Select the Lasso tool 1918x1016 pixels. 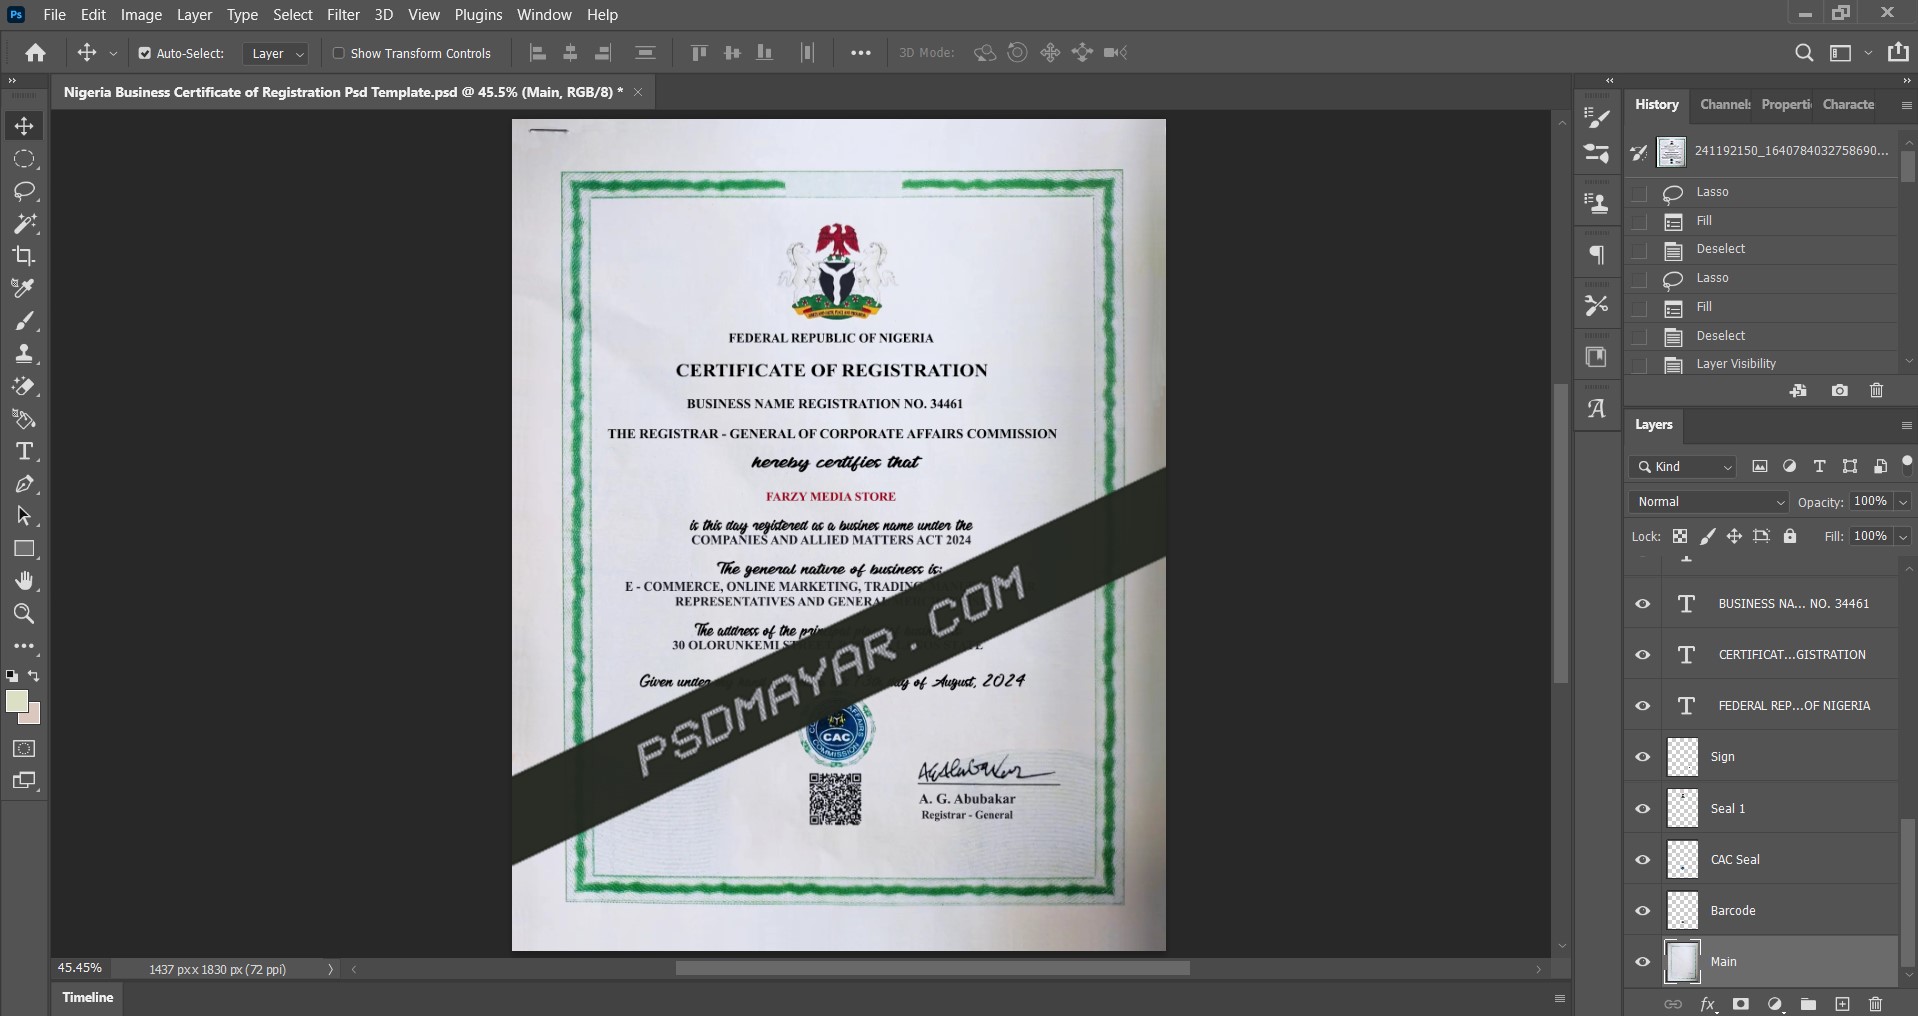coord(24,191)
